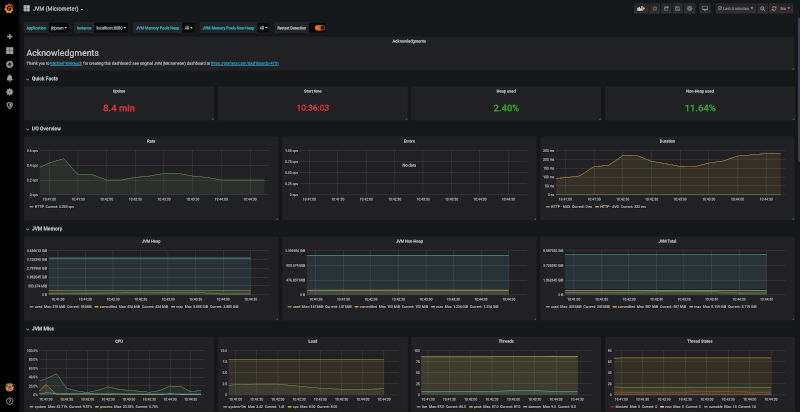Viewport: 800px width, 412px height.
Task: Star this dashboard as favorite
Action: [654, 8]
